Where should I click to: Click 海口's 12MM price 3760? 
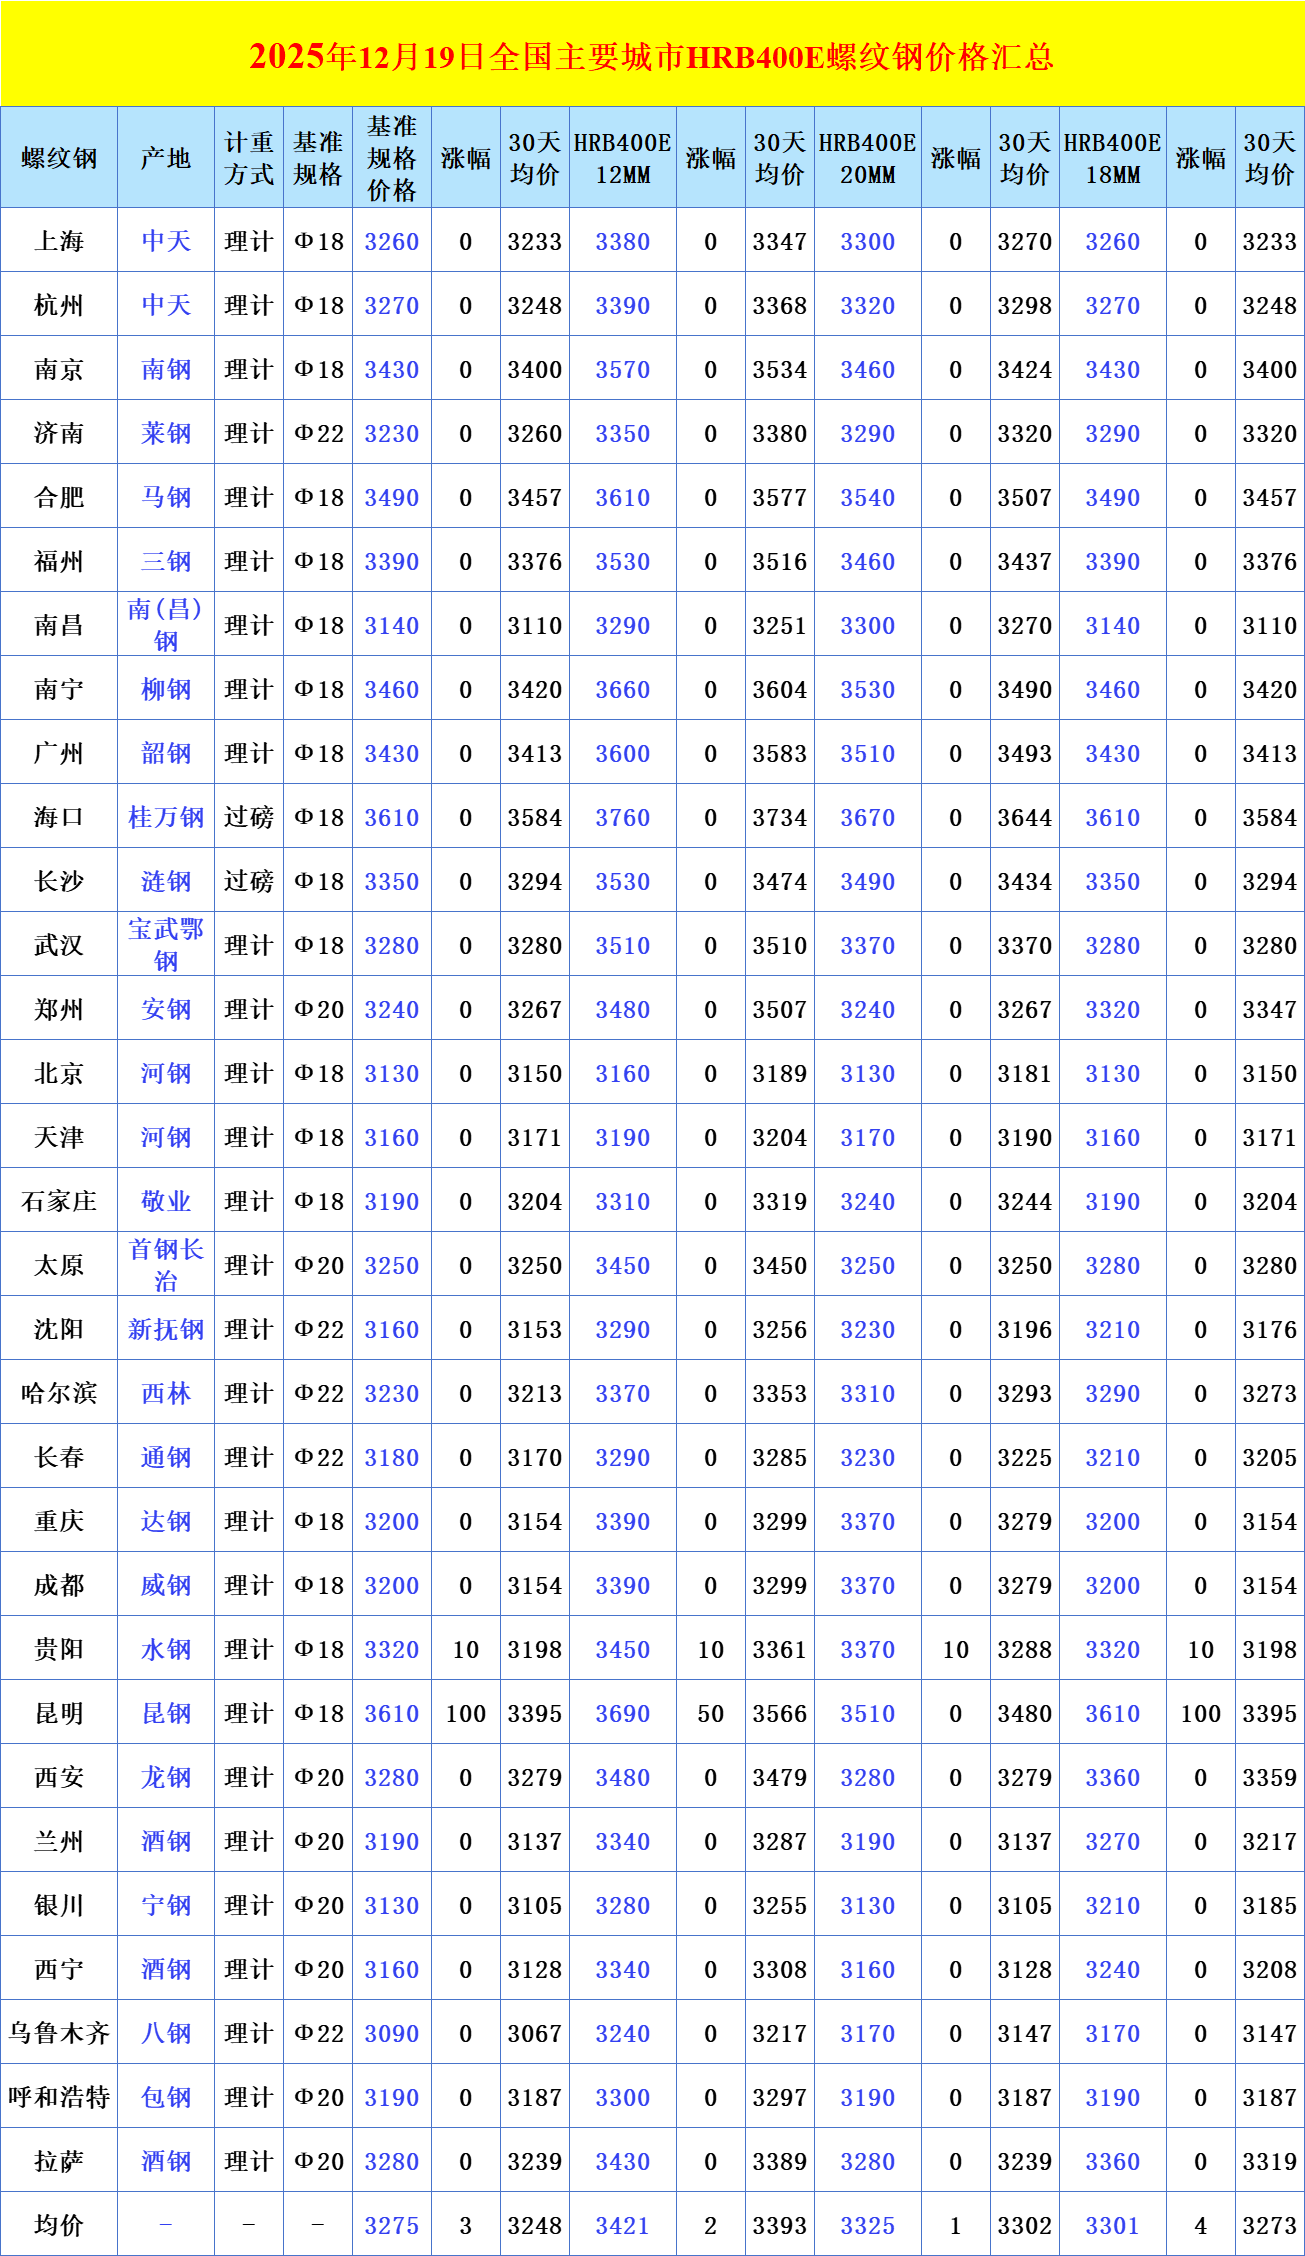click(623, 818)
